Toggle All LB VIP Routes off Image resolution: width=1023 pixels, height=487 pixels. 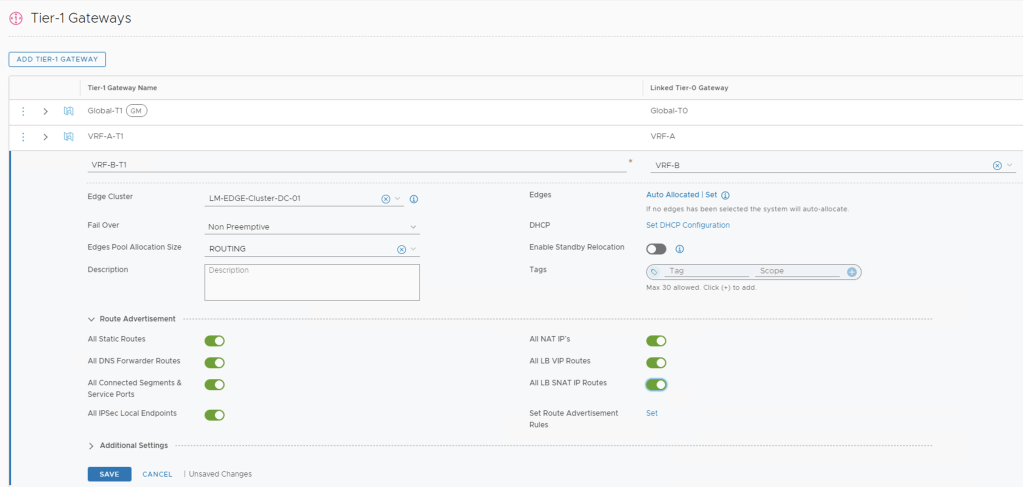coord(656,362)
